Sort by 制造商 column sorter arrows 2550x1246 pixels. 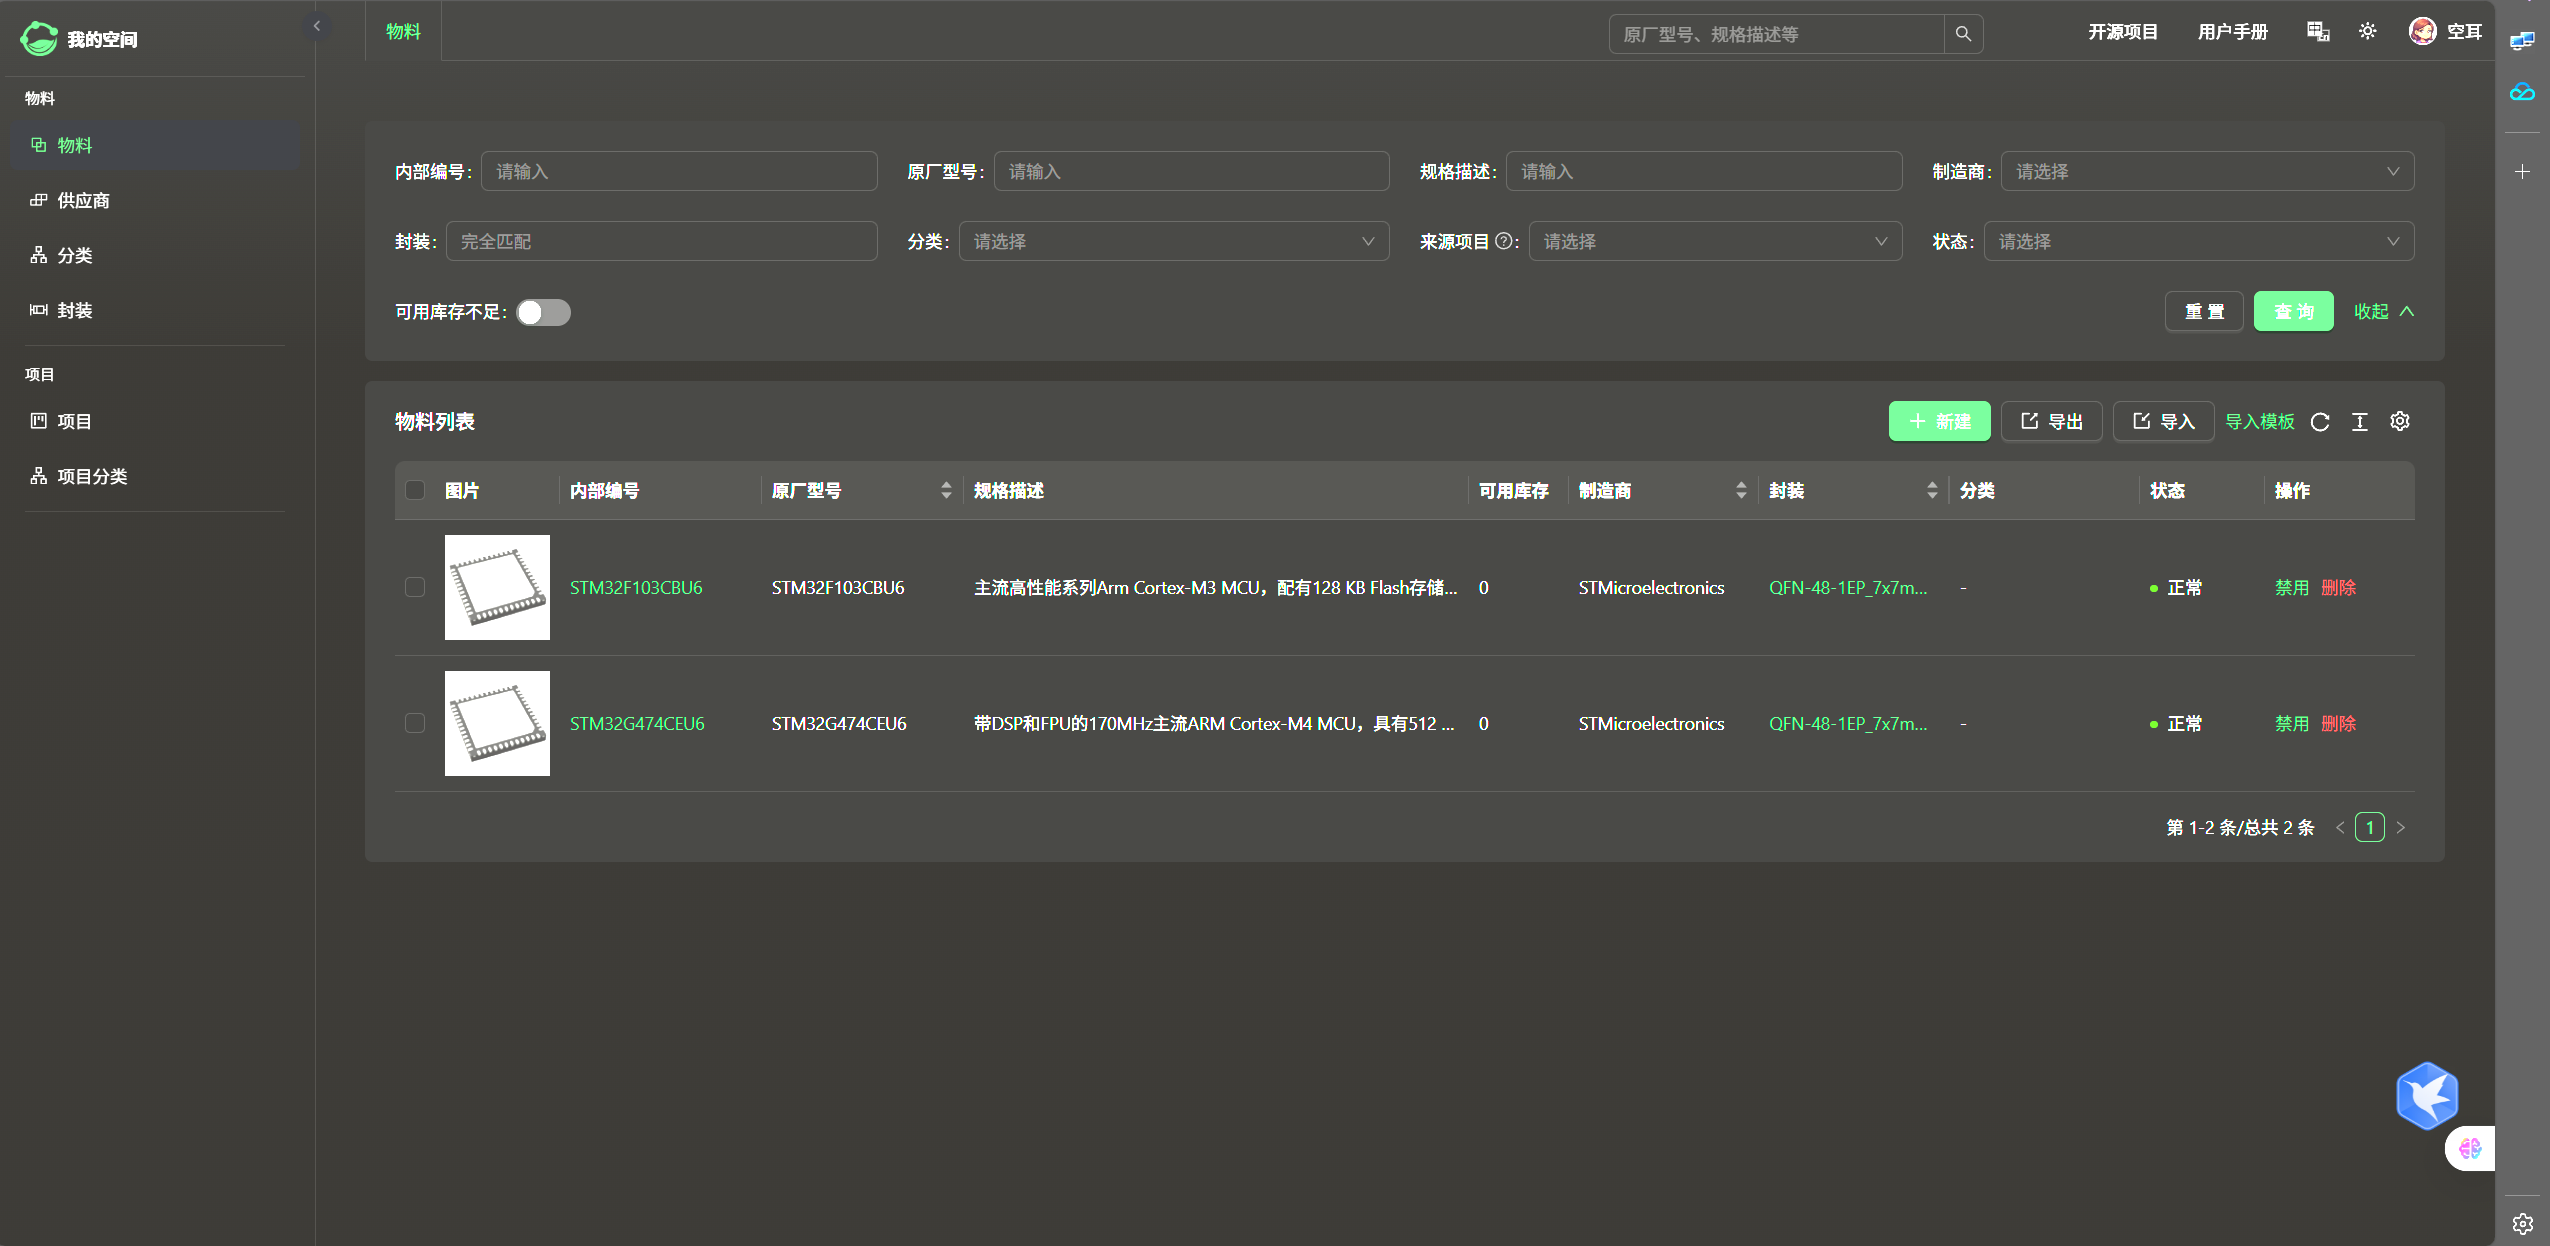coord(1741,490)
